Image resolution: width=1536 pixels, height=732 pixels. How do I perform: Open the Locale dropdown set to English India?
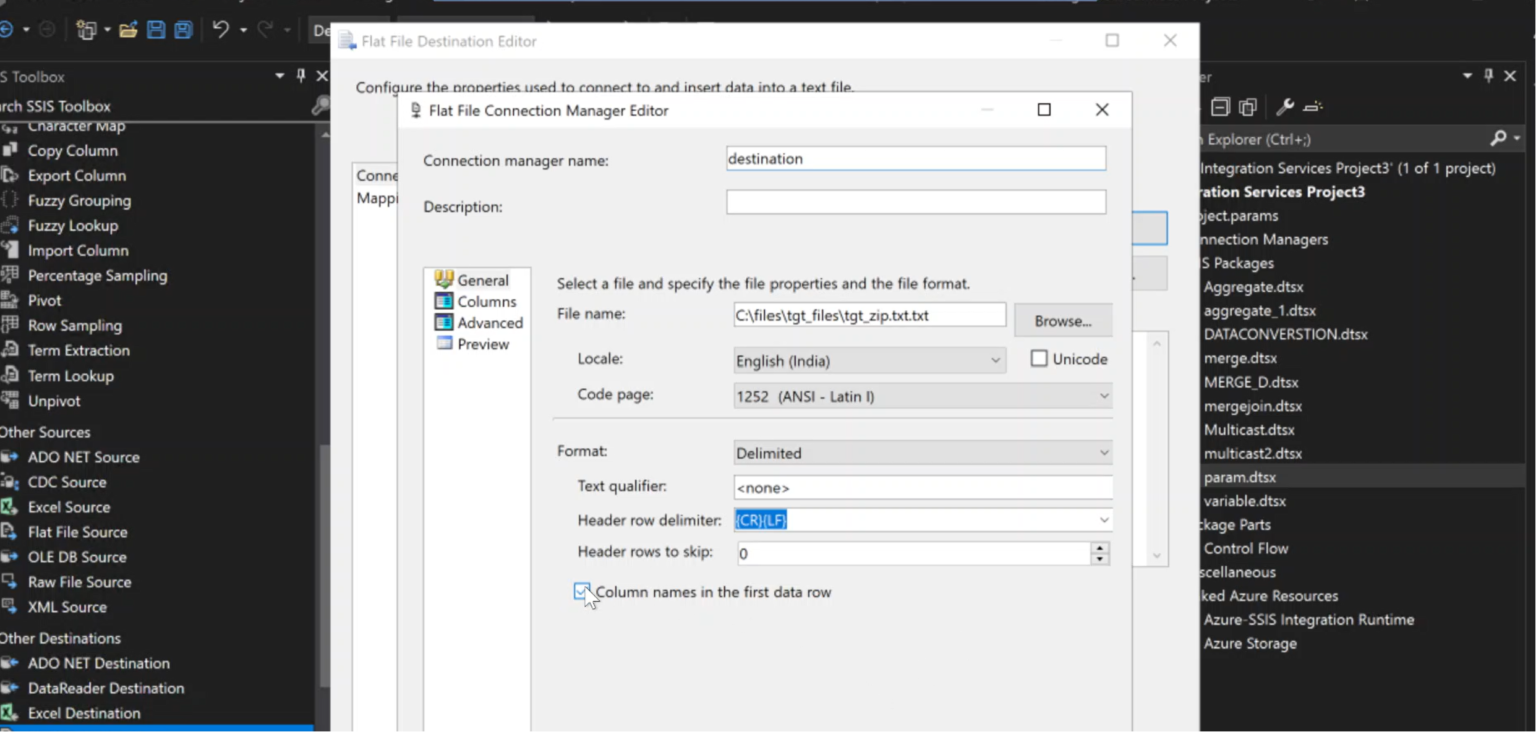(x=995, y=358)
